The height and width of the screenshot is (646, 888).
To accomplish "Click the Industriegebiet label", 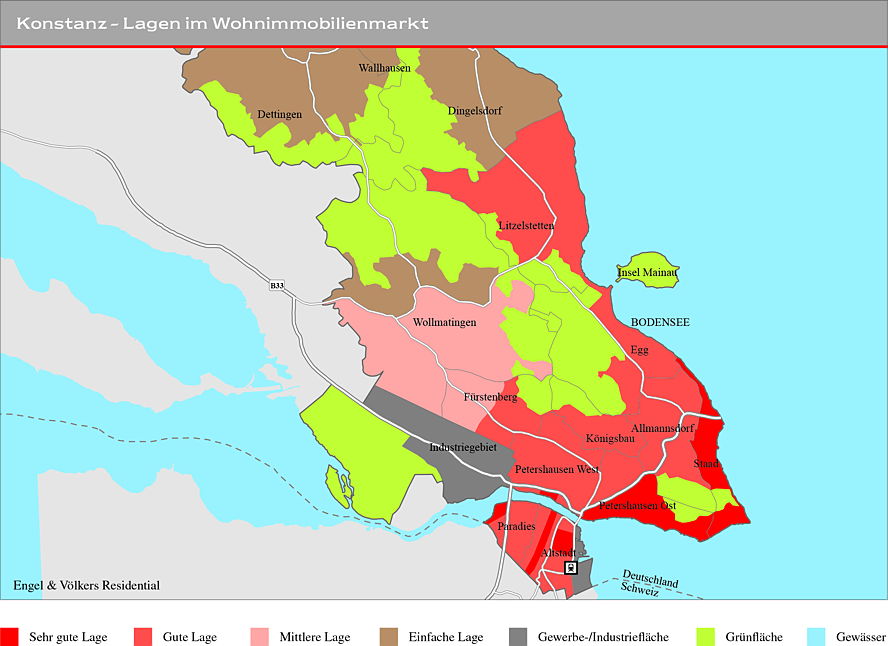I will pyautogui.click(x=463, y=447).
